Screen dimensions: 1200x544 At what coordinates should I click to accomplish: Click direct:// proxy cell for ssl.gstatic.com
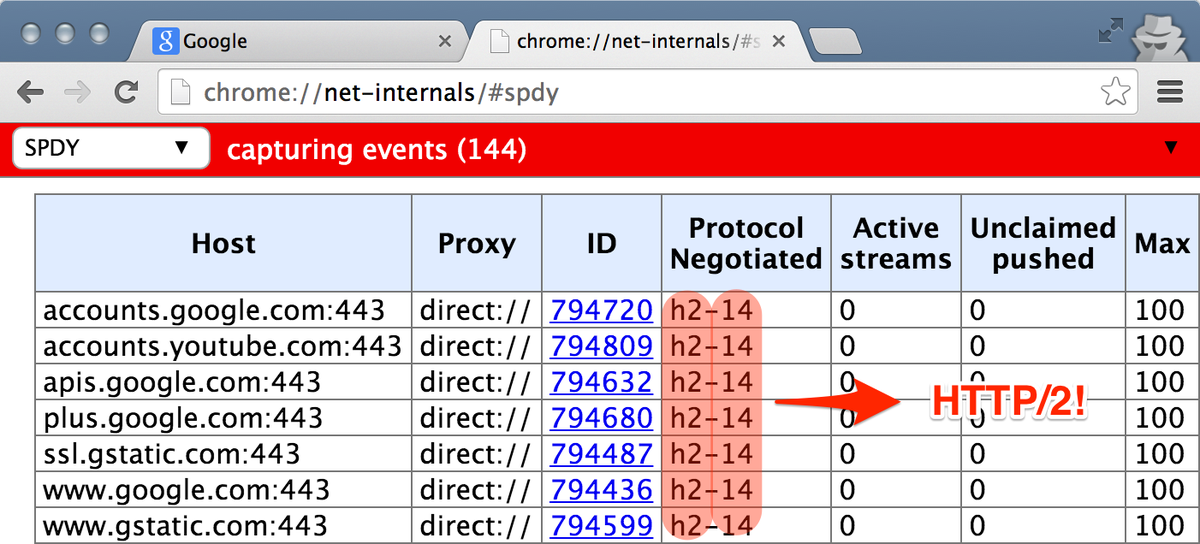[x=477, y=454]
